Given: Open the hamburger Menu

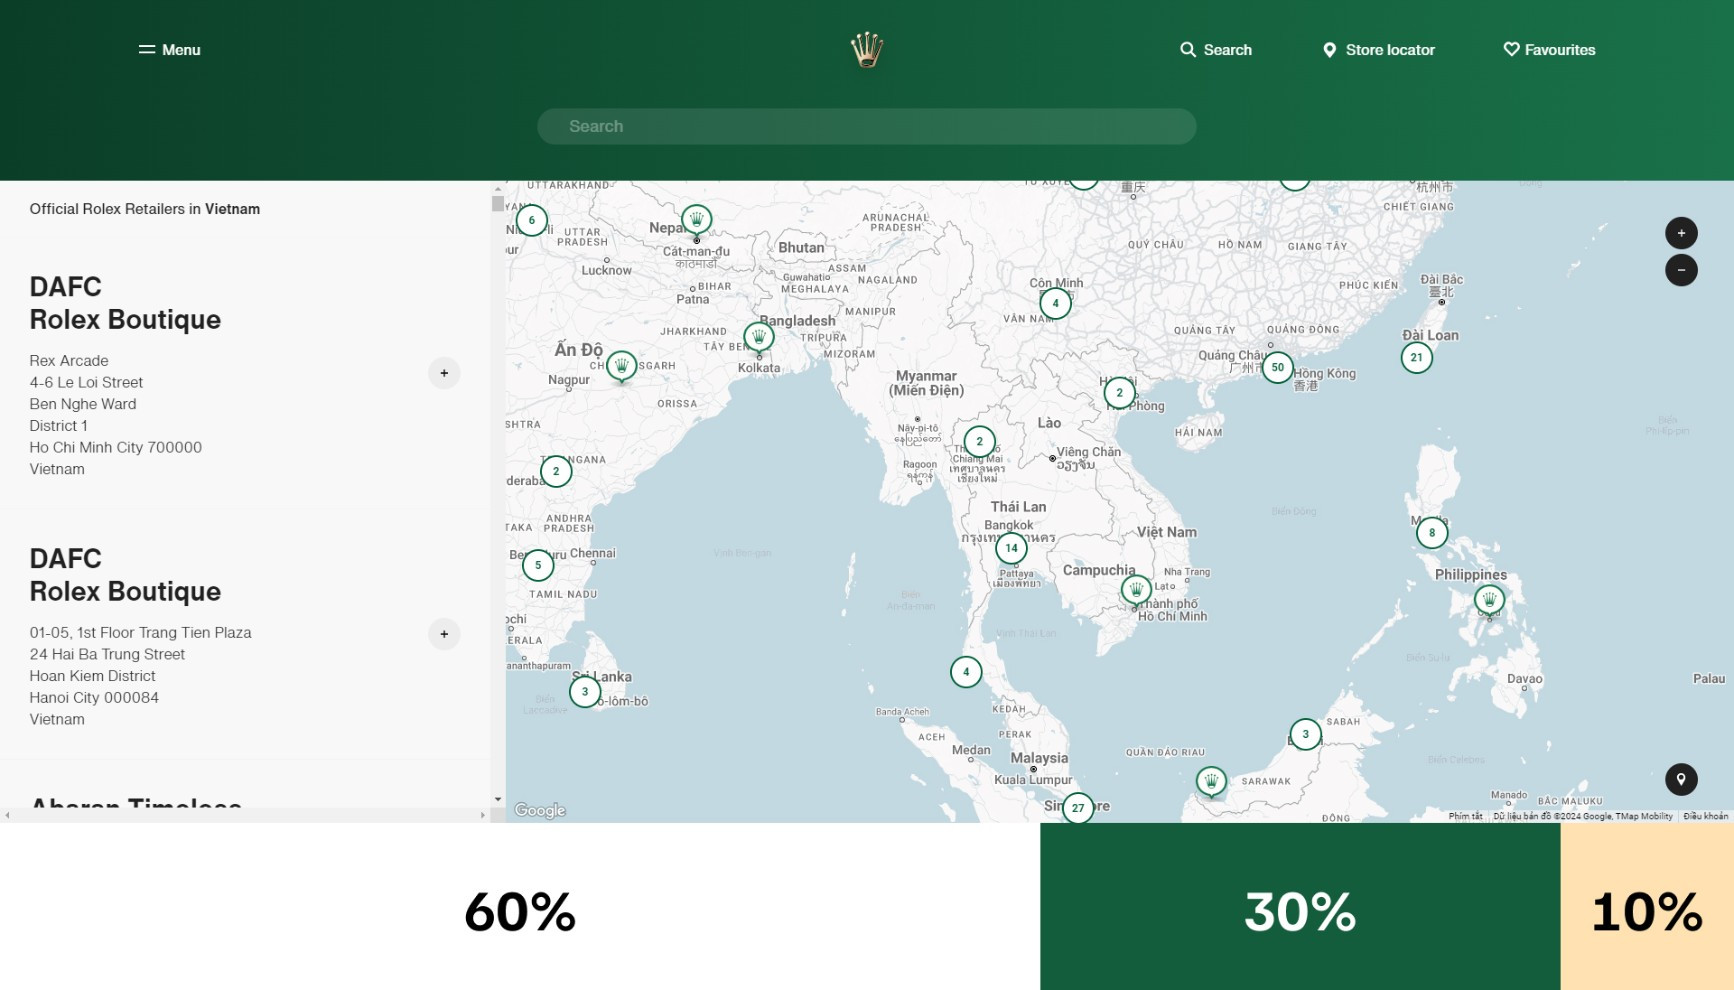Looking at the screenshot, I should tap(169, 50).
